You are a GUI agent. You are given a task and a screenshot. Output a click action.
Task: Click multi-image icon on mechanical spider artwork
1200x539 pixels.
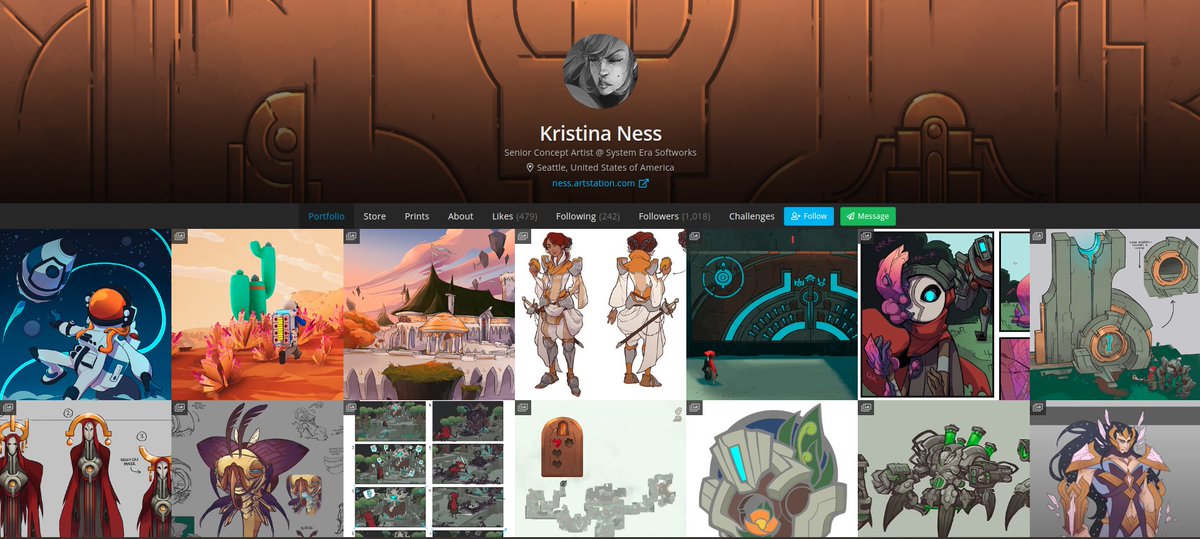(x=866, y=408)
